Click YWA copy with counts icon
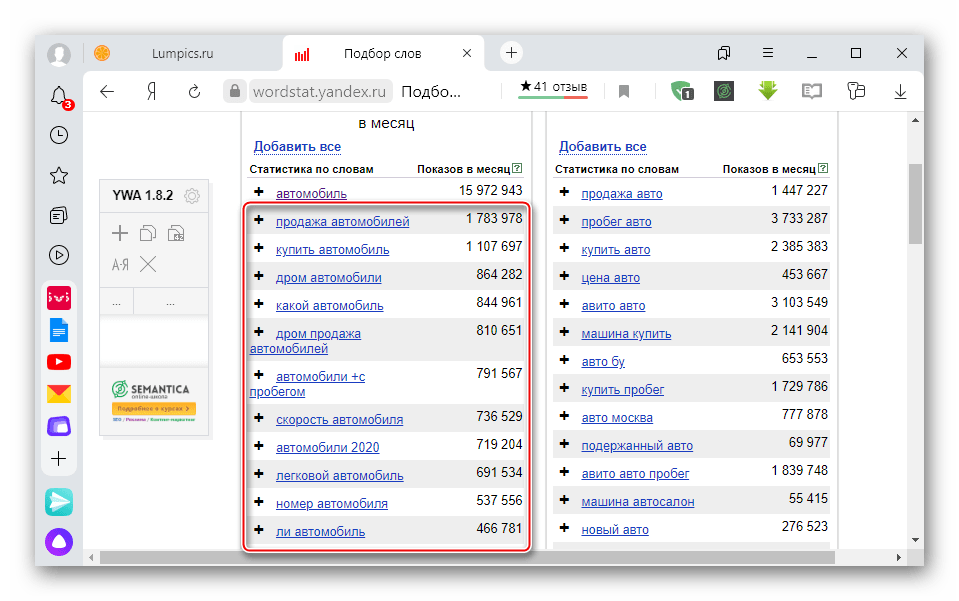Viewport: 959px width, 601px height. pyautogui.click(x=176, y=233)
